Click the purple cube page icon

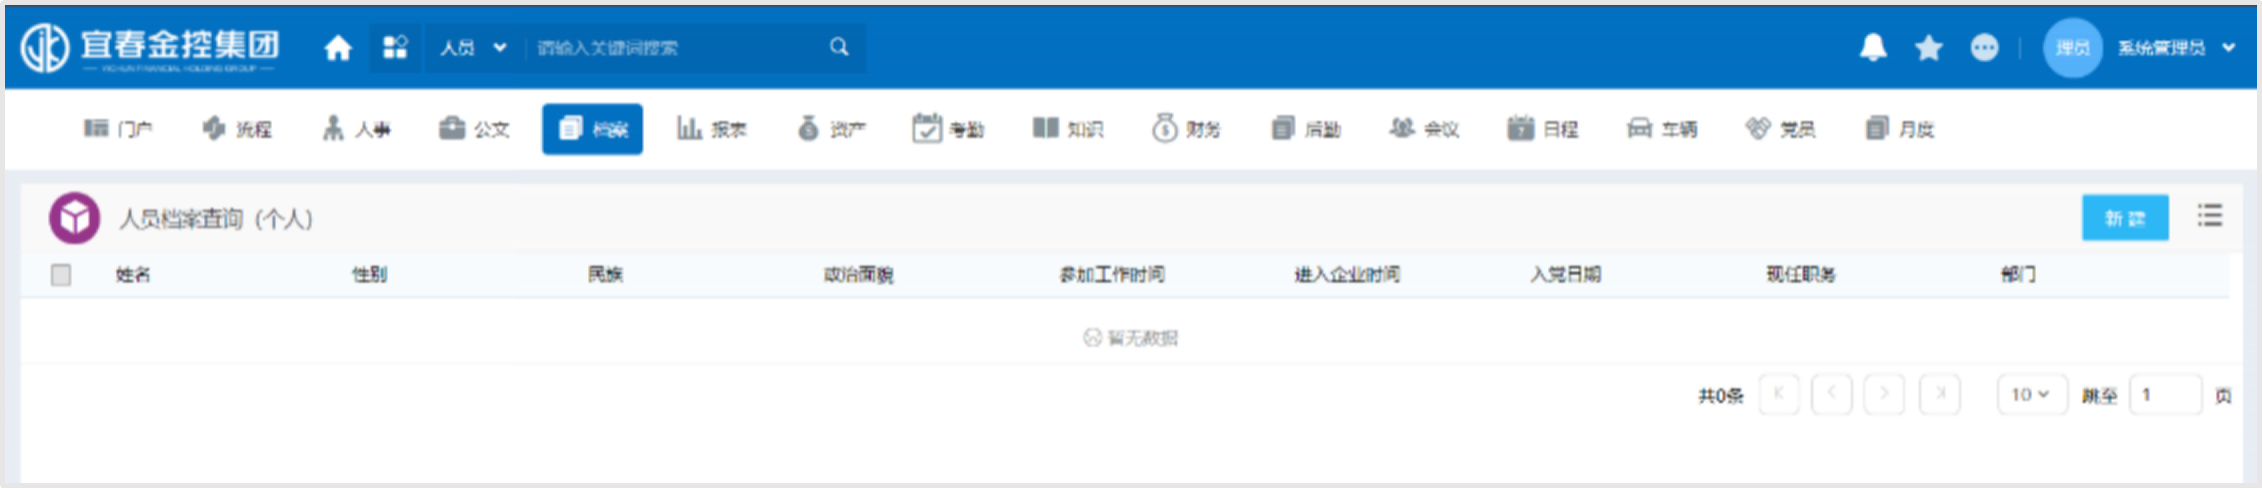75,218
